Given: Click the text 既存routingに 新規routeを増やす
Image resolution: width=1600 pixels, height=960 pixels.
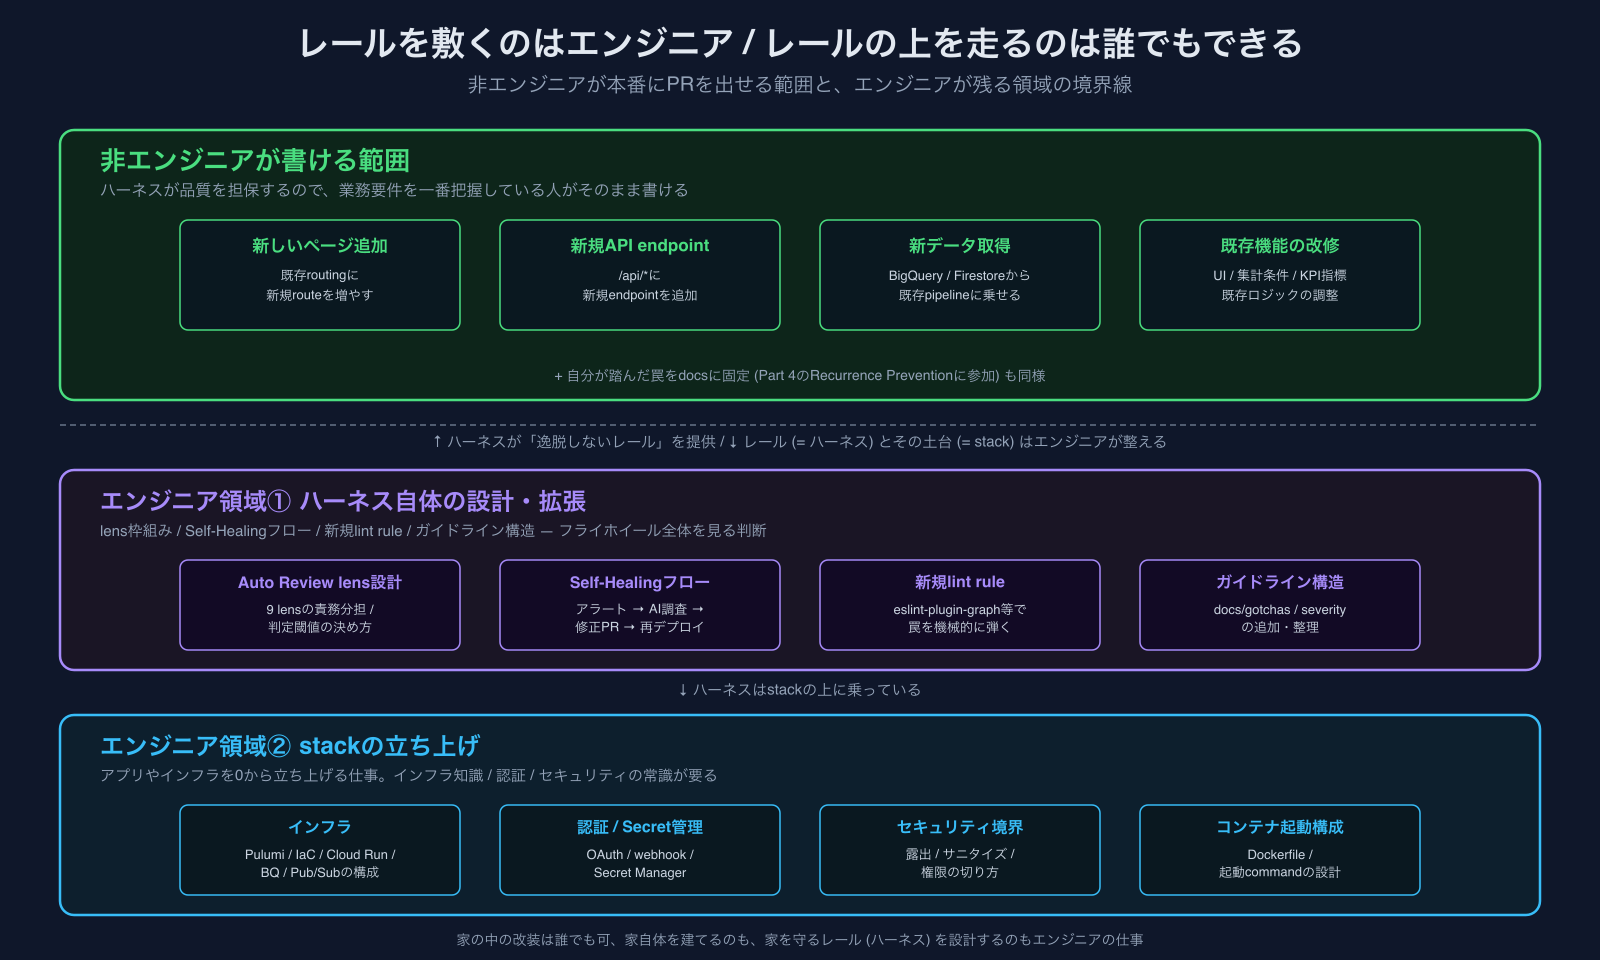Looking at the screenshot, I should click(320, 285).
